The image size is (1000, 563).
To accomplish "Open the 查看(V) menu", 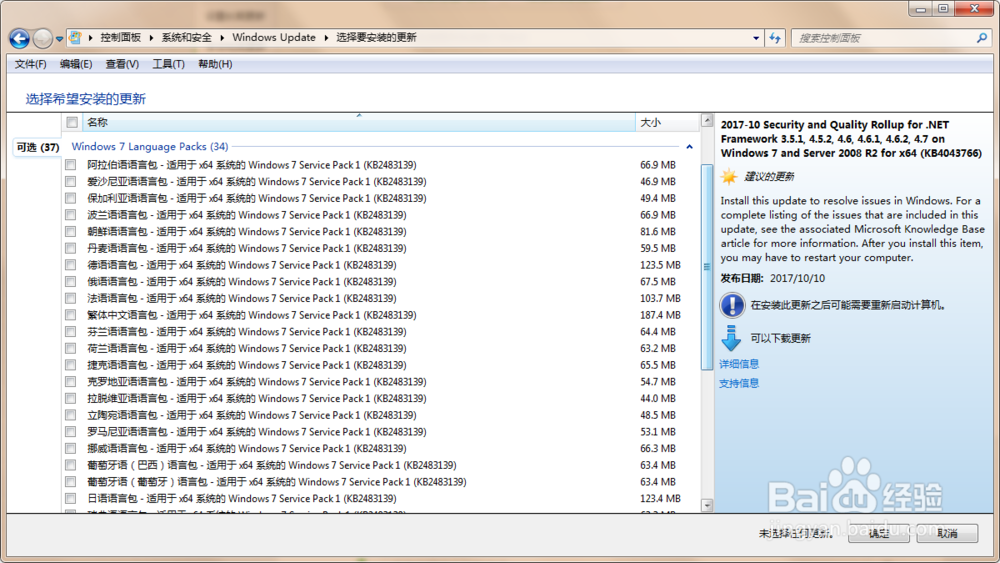I will click(122, 64).
